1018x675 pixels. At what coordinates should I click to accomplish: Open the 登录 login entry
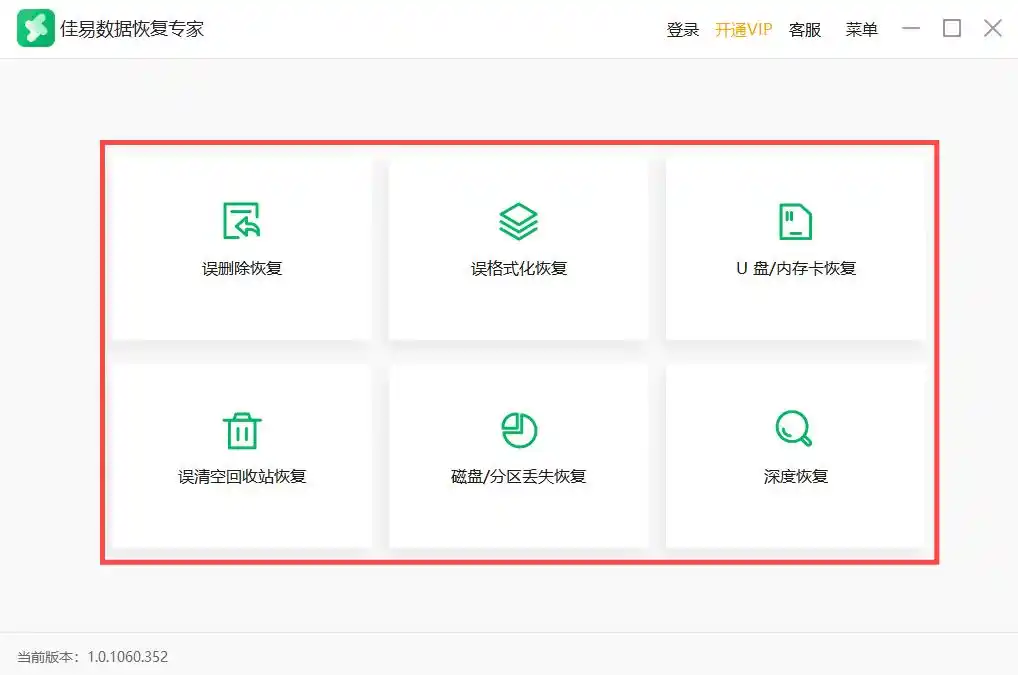(x=682, y=30)
